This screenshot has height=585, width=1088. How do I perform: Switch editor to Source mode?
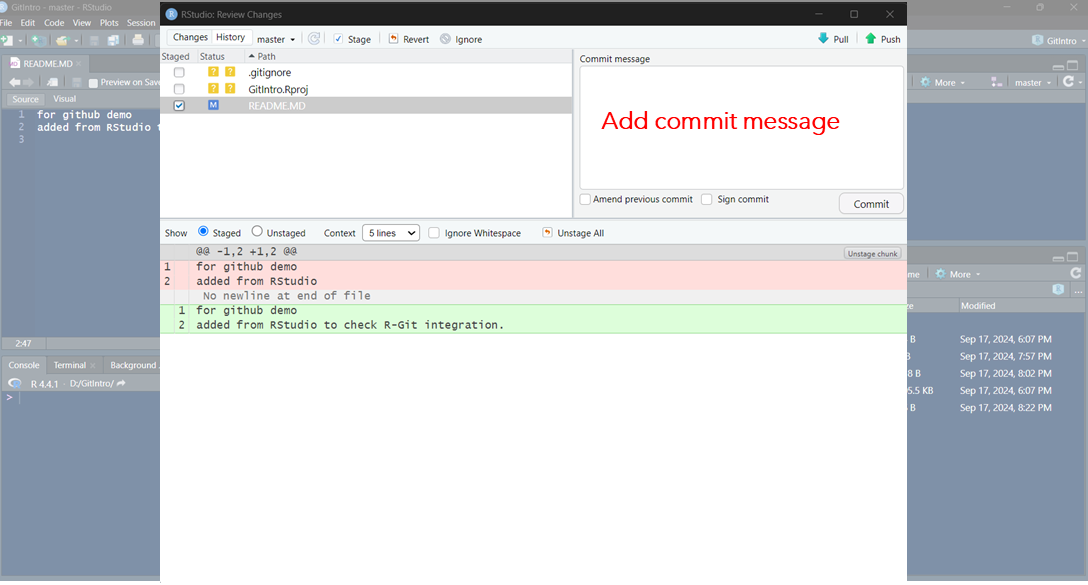[x=26, y=99]
